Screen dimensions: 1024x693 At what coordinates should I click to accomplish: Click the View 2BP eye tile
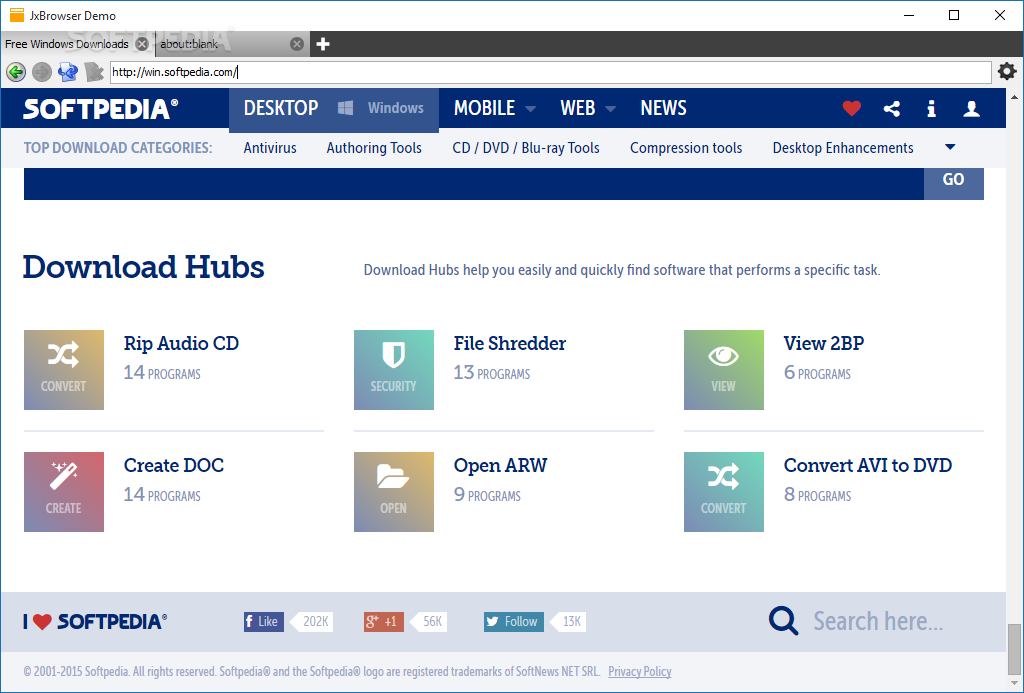click(724, 370)
